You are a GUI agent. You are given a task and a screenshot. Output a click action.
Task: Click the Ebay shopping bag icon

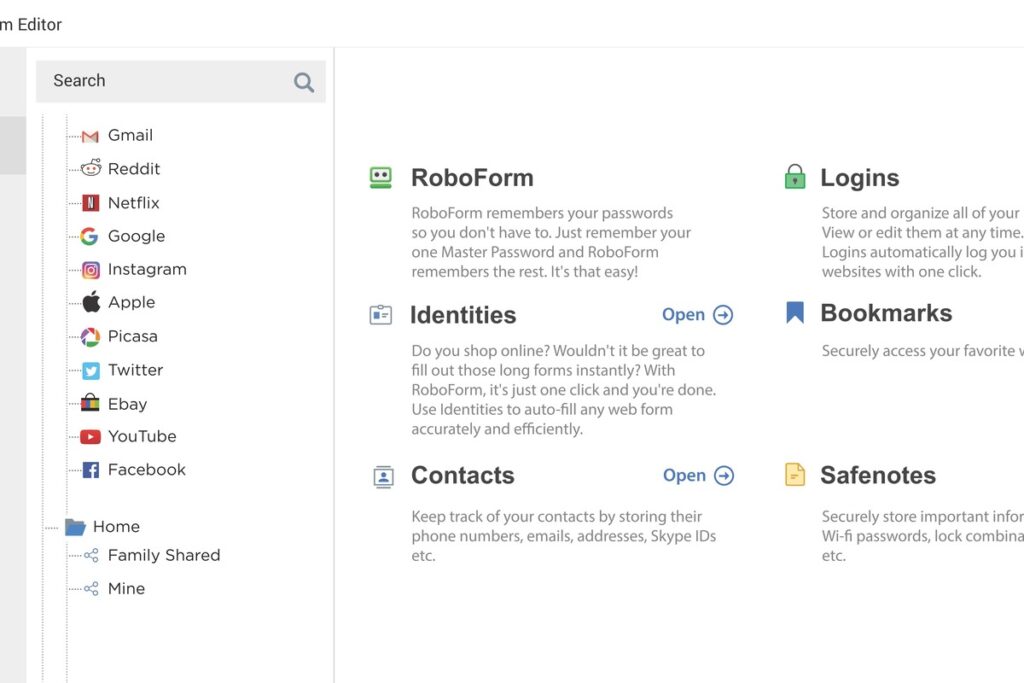[x=90, y=403]
